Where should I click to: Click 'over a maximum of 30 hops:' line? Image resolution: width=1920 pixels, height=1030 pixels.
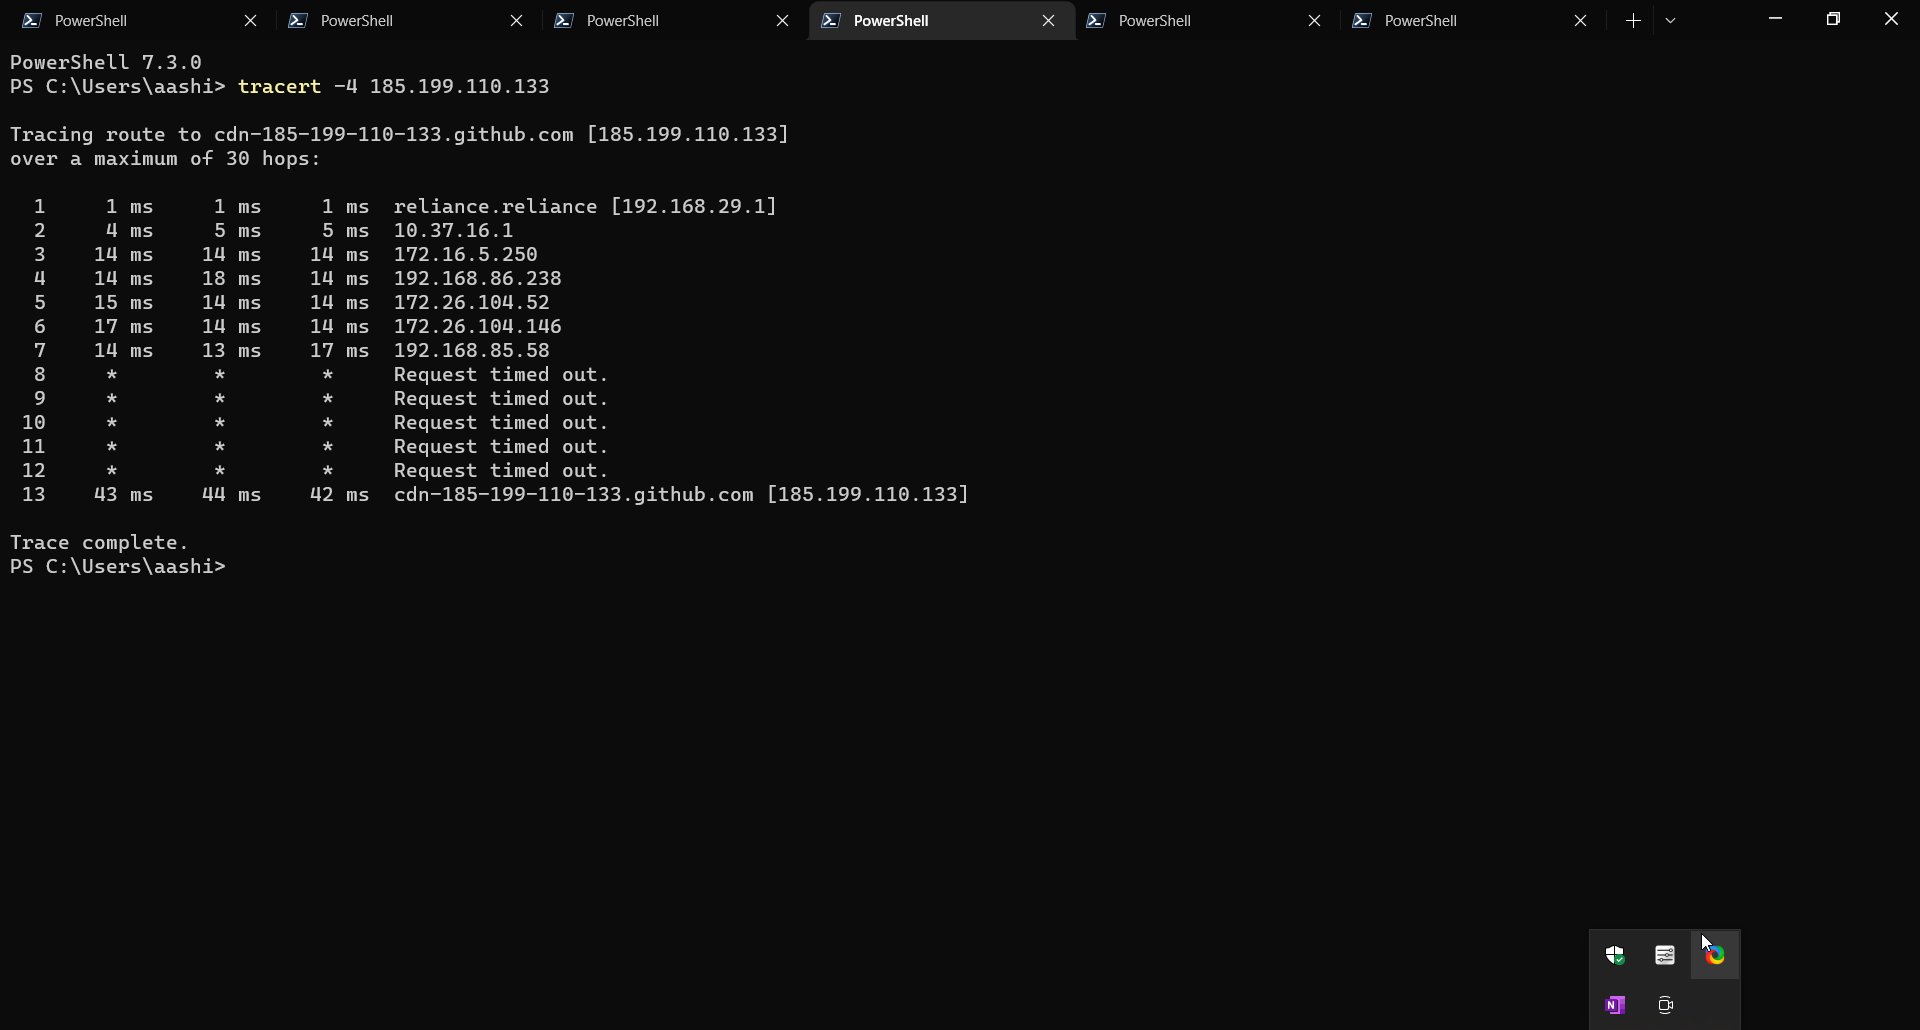(x=166, y=158)
